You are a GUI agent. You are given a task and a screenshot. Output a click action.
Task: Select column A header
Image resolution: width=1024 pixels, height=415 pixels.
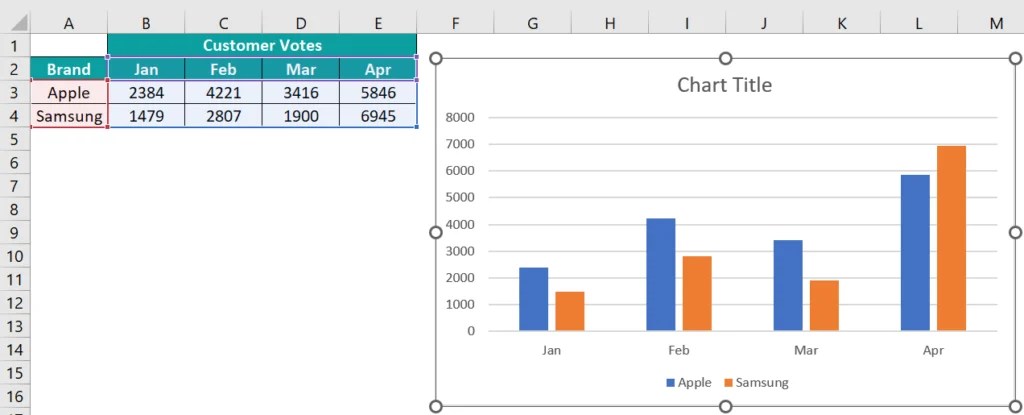pos(69,24)
